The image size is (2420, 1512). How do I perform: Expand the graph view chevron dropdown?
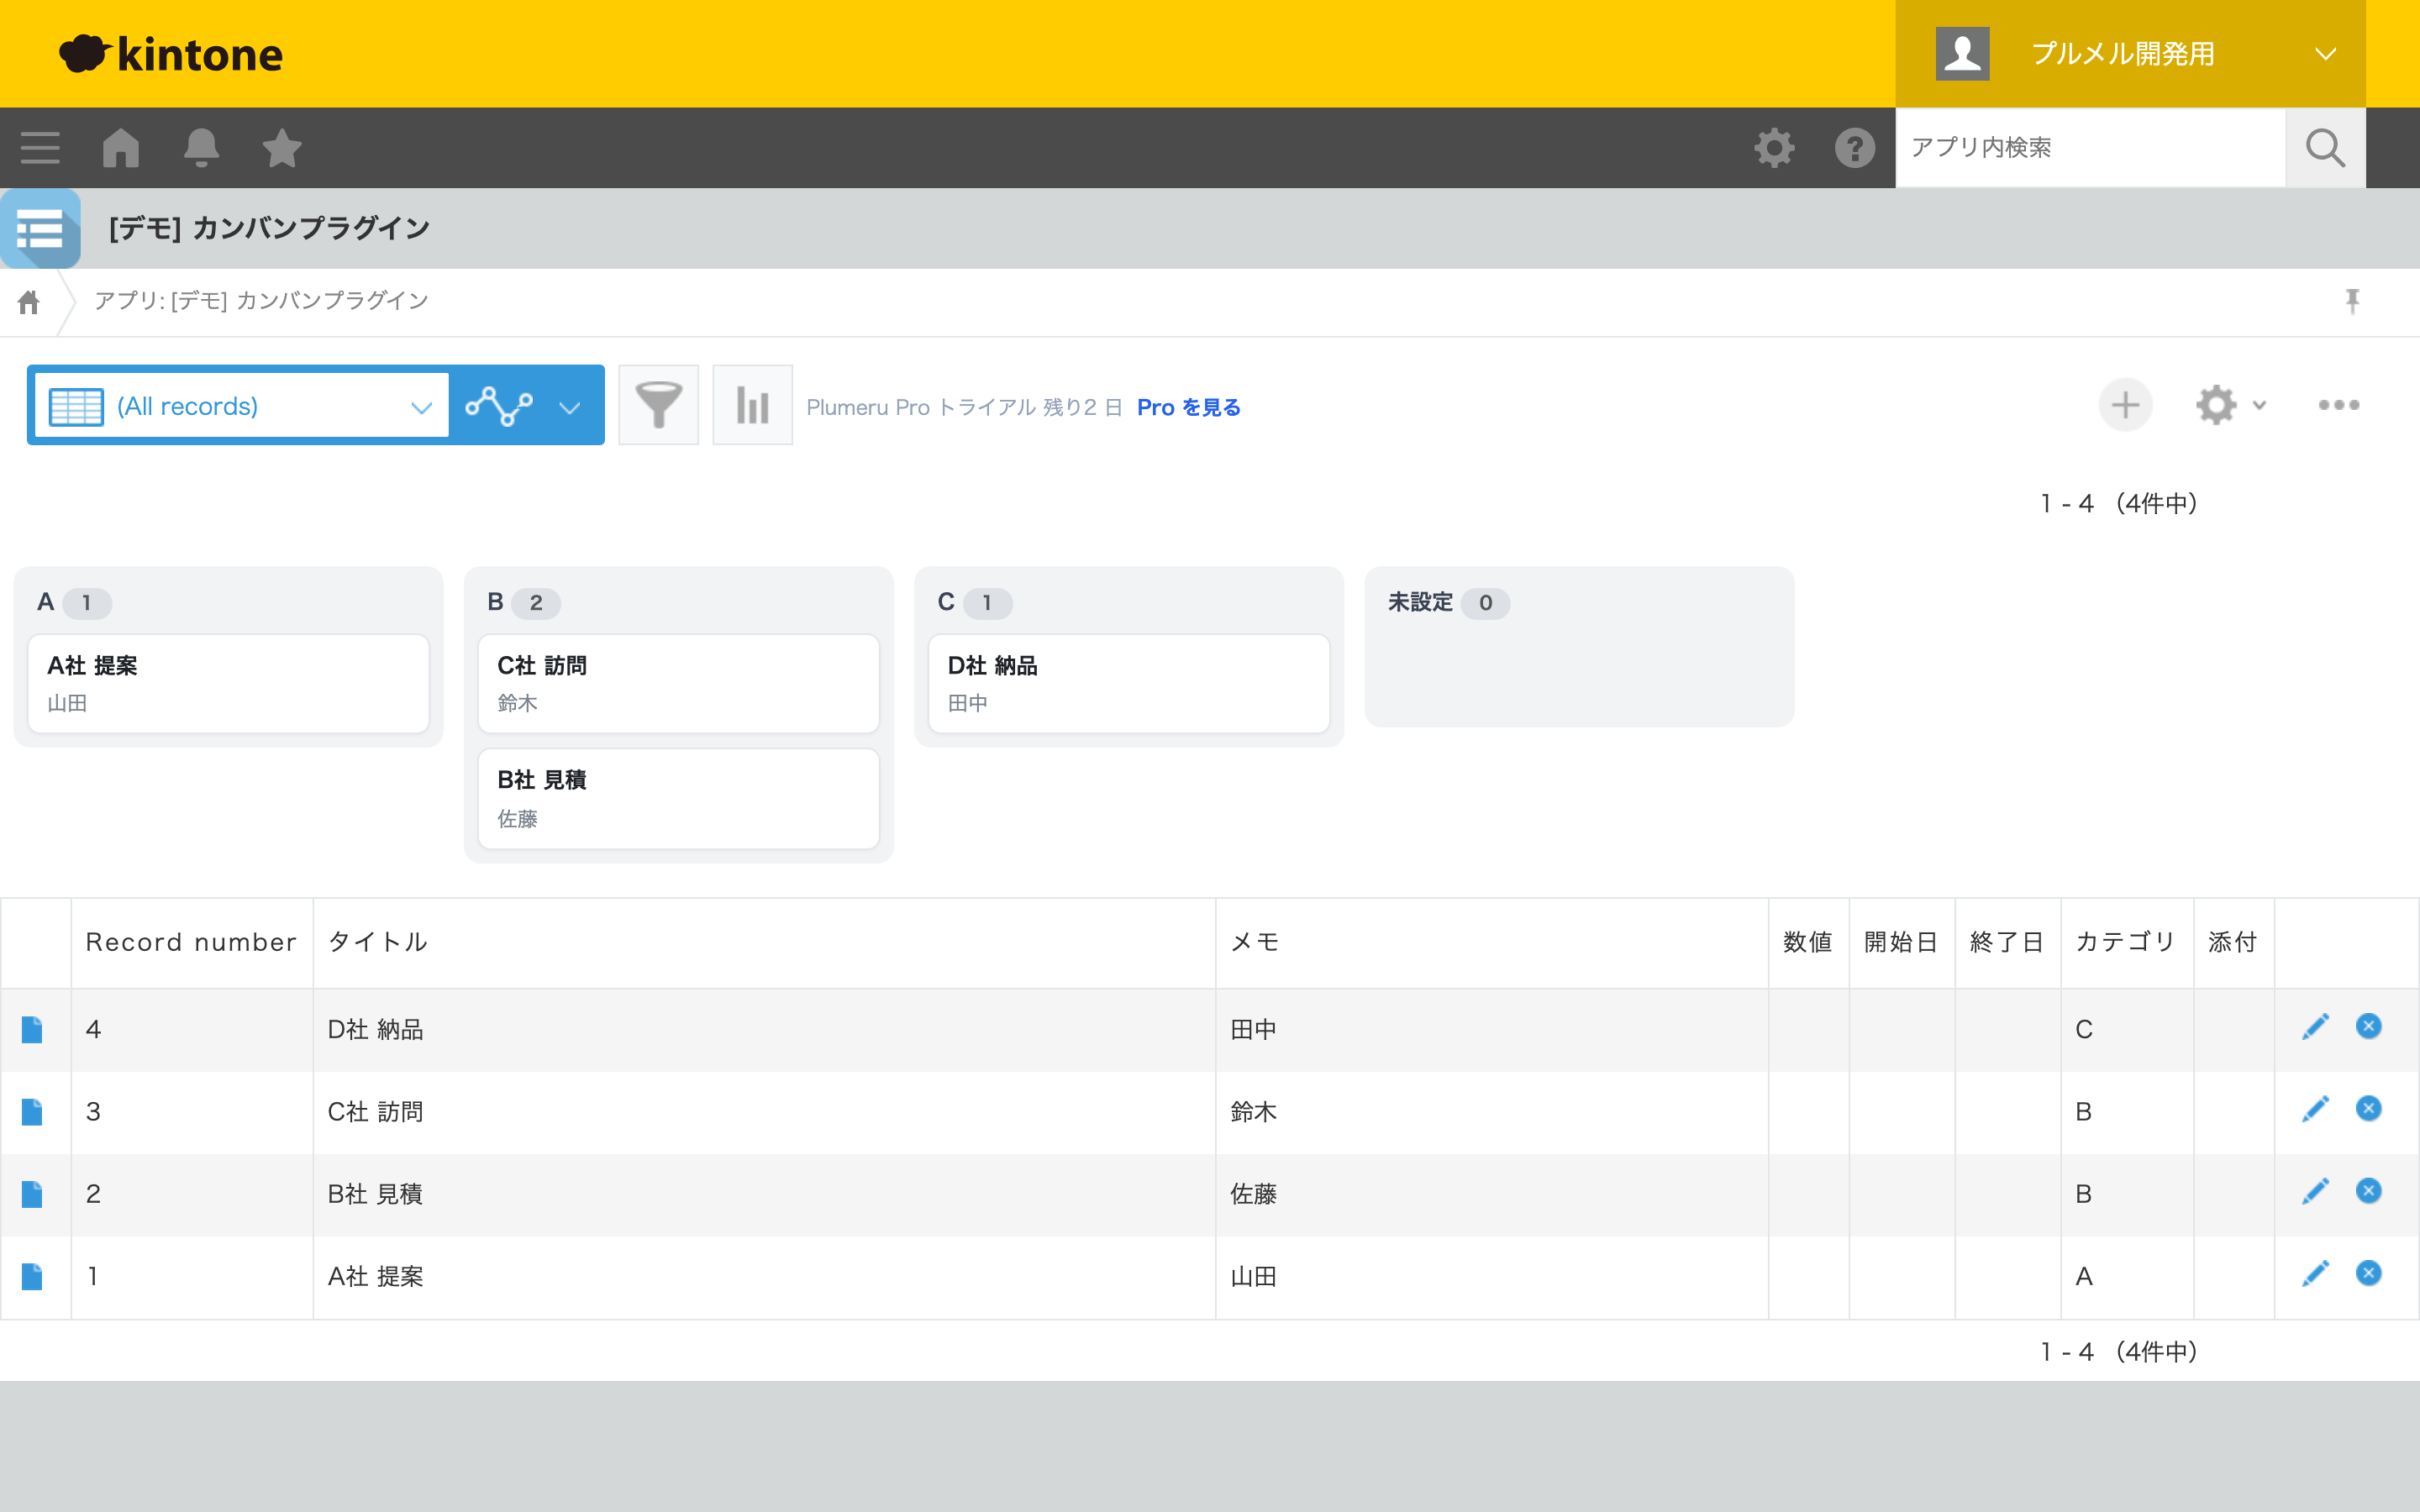570,407
